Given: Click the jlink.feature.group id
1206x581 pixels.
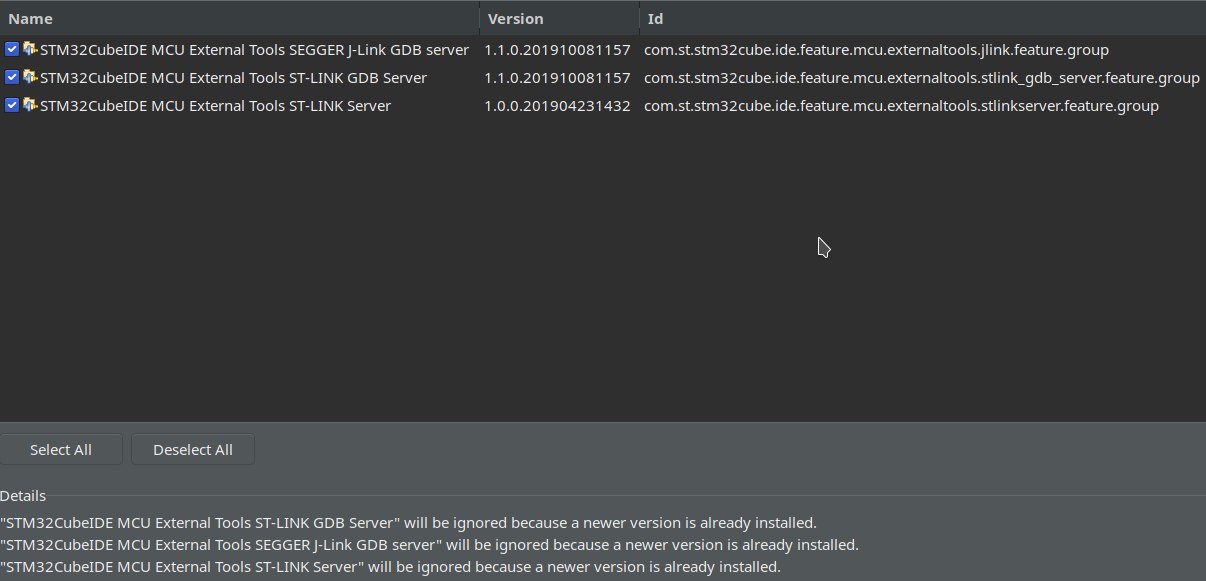Looking at the screenshot, I should [x=876, y=49].
